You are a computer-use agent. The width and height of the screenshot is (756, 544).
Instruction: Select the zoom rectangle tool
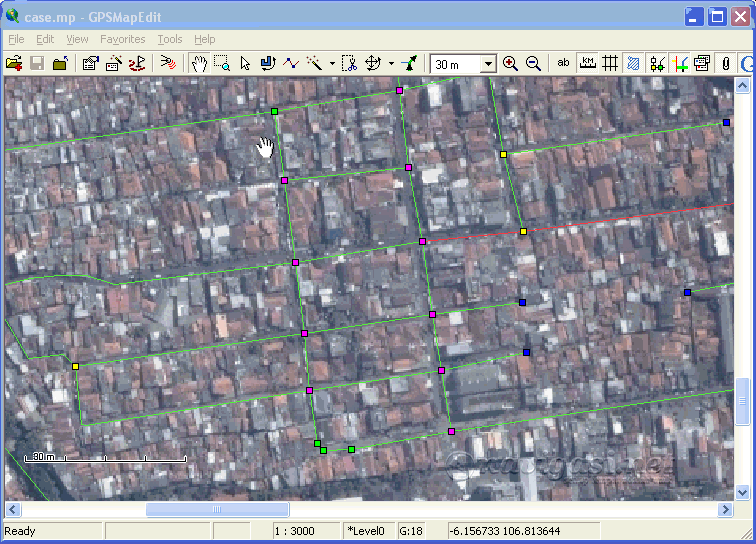click(x=222, y=63)
